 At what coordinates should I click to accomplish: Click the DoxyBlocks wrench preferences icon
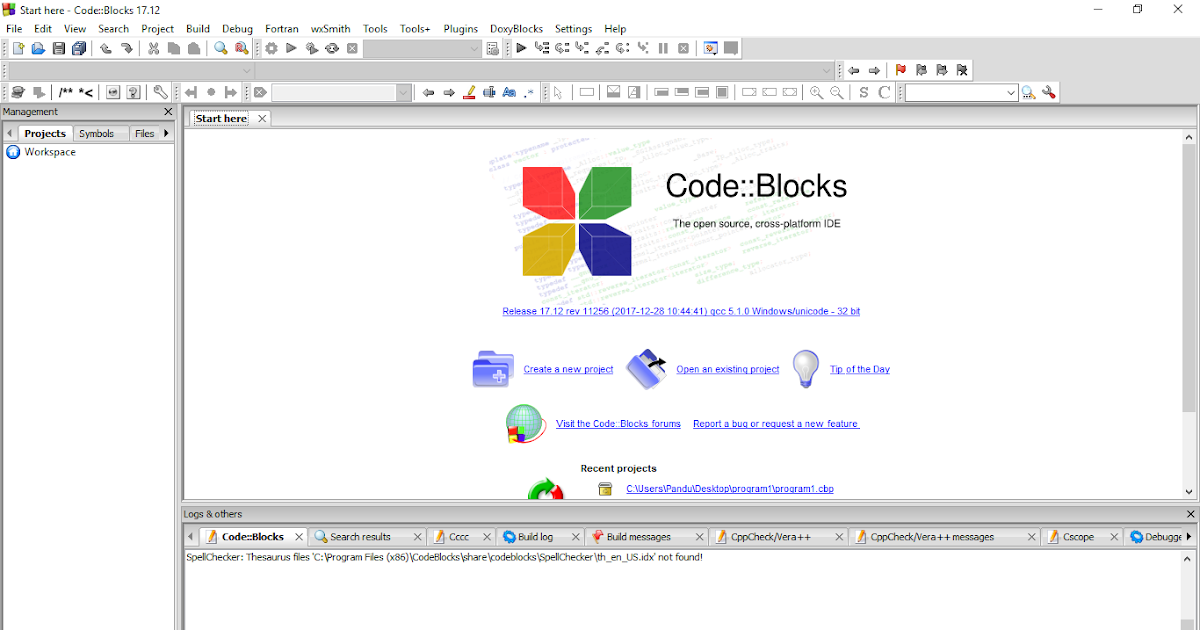[x=160, y=92]
